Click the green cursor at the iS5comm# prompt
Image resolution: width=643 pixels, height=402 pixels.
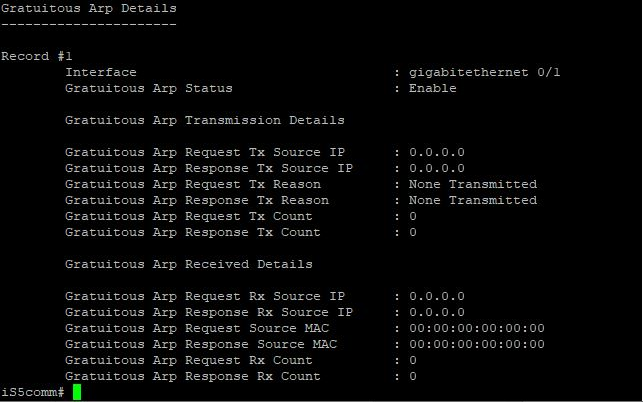pos(77,392)
